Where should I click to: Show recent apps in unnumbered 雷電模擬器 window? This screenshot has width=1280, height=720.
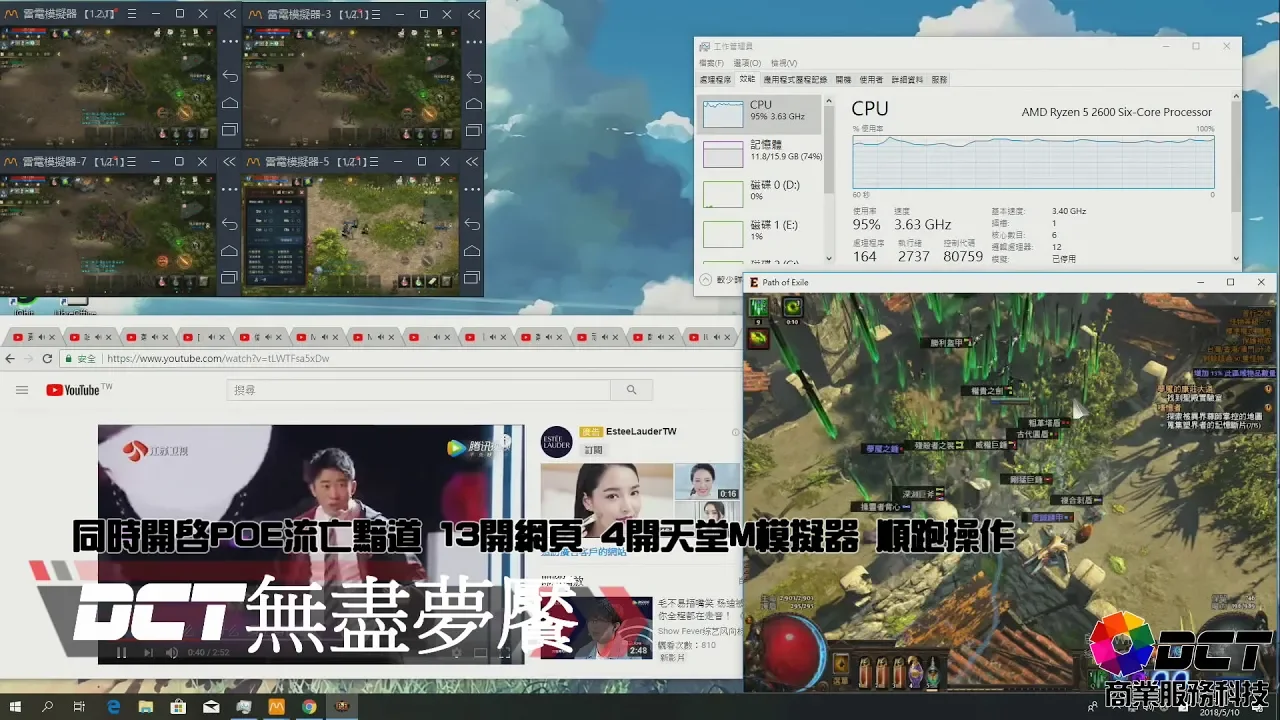click(x=230, y=129)
